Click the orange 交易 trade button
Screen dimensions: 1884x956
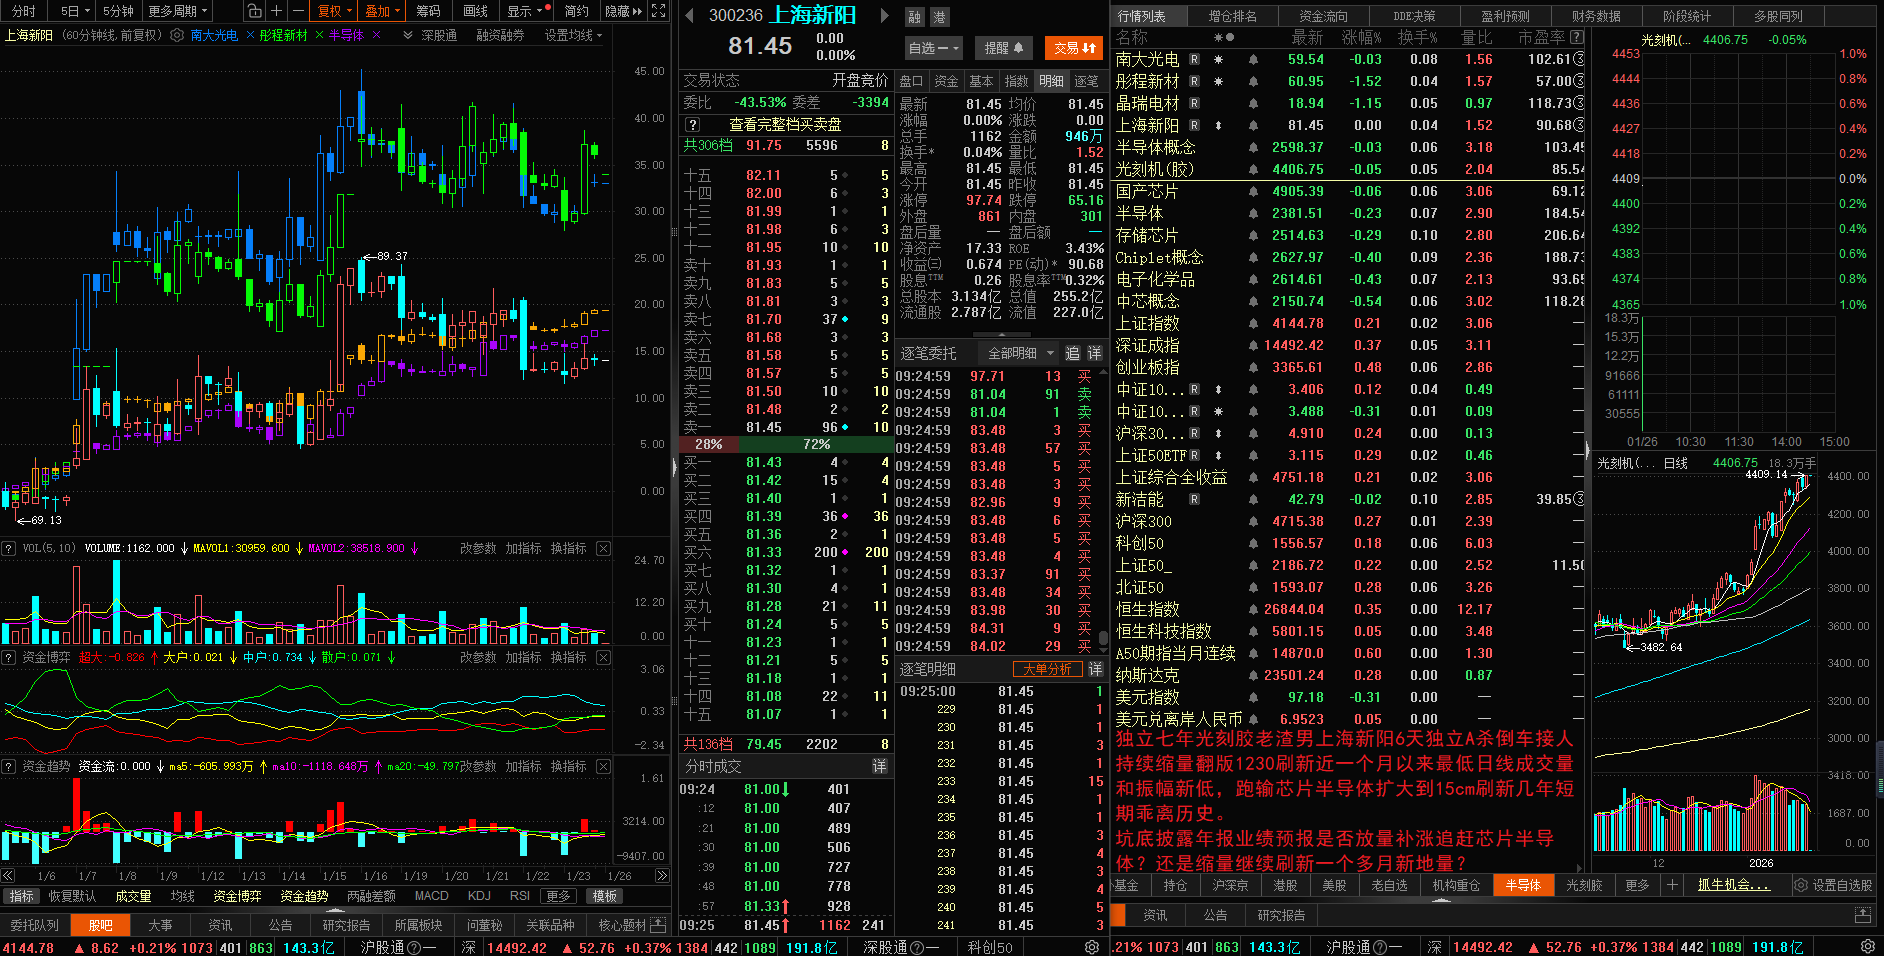(1074, 47)
